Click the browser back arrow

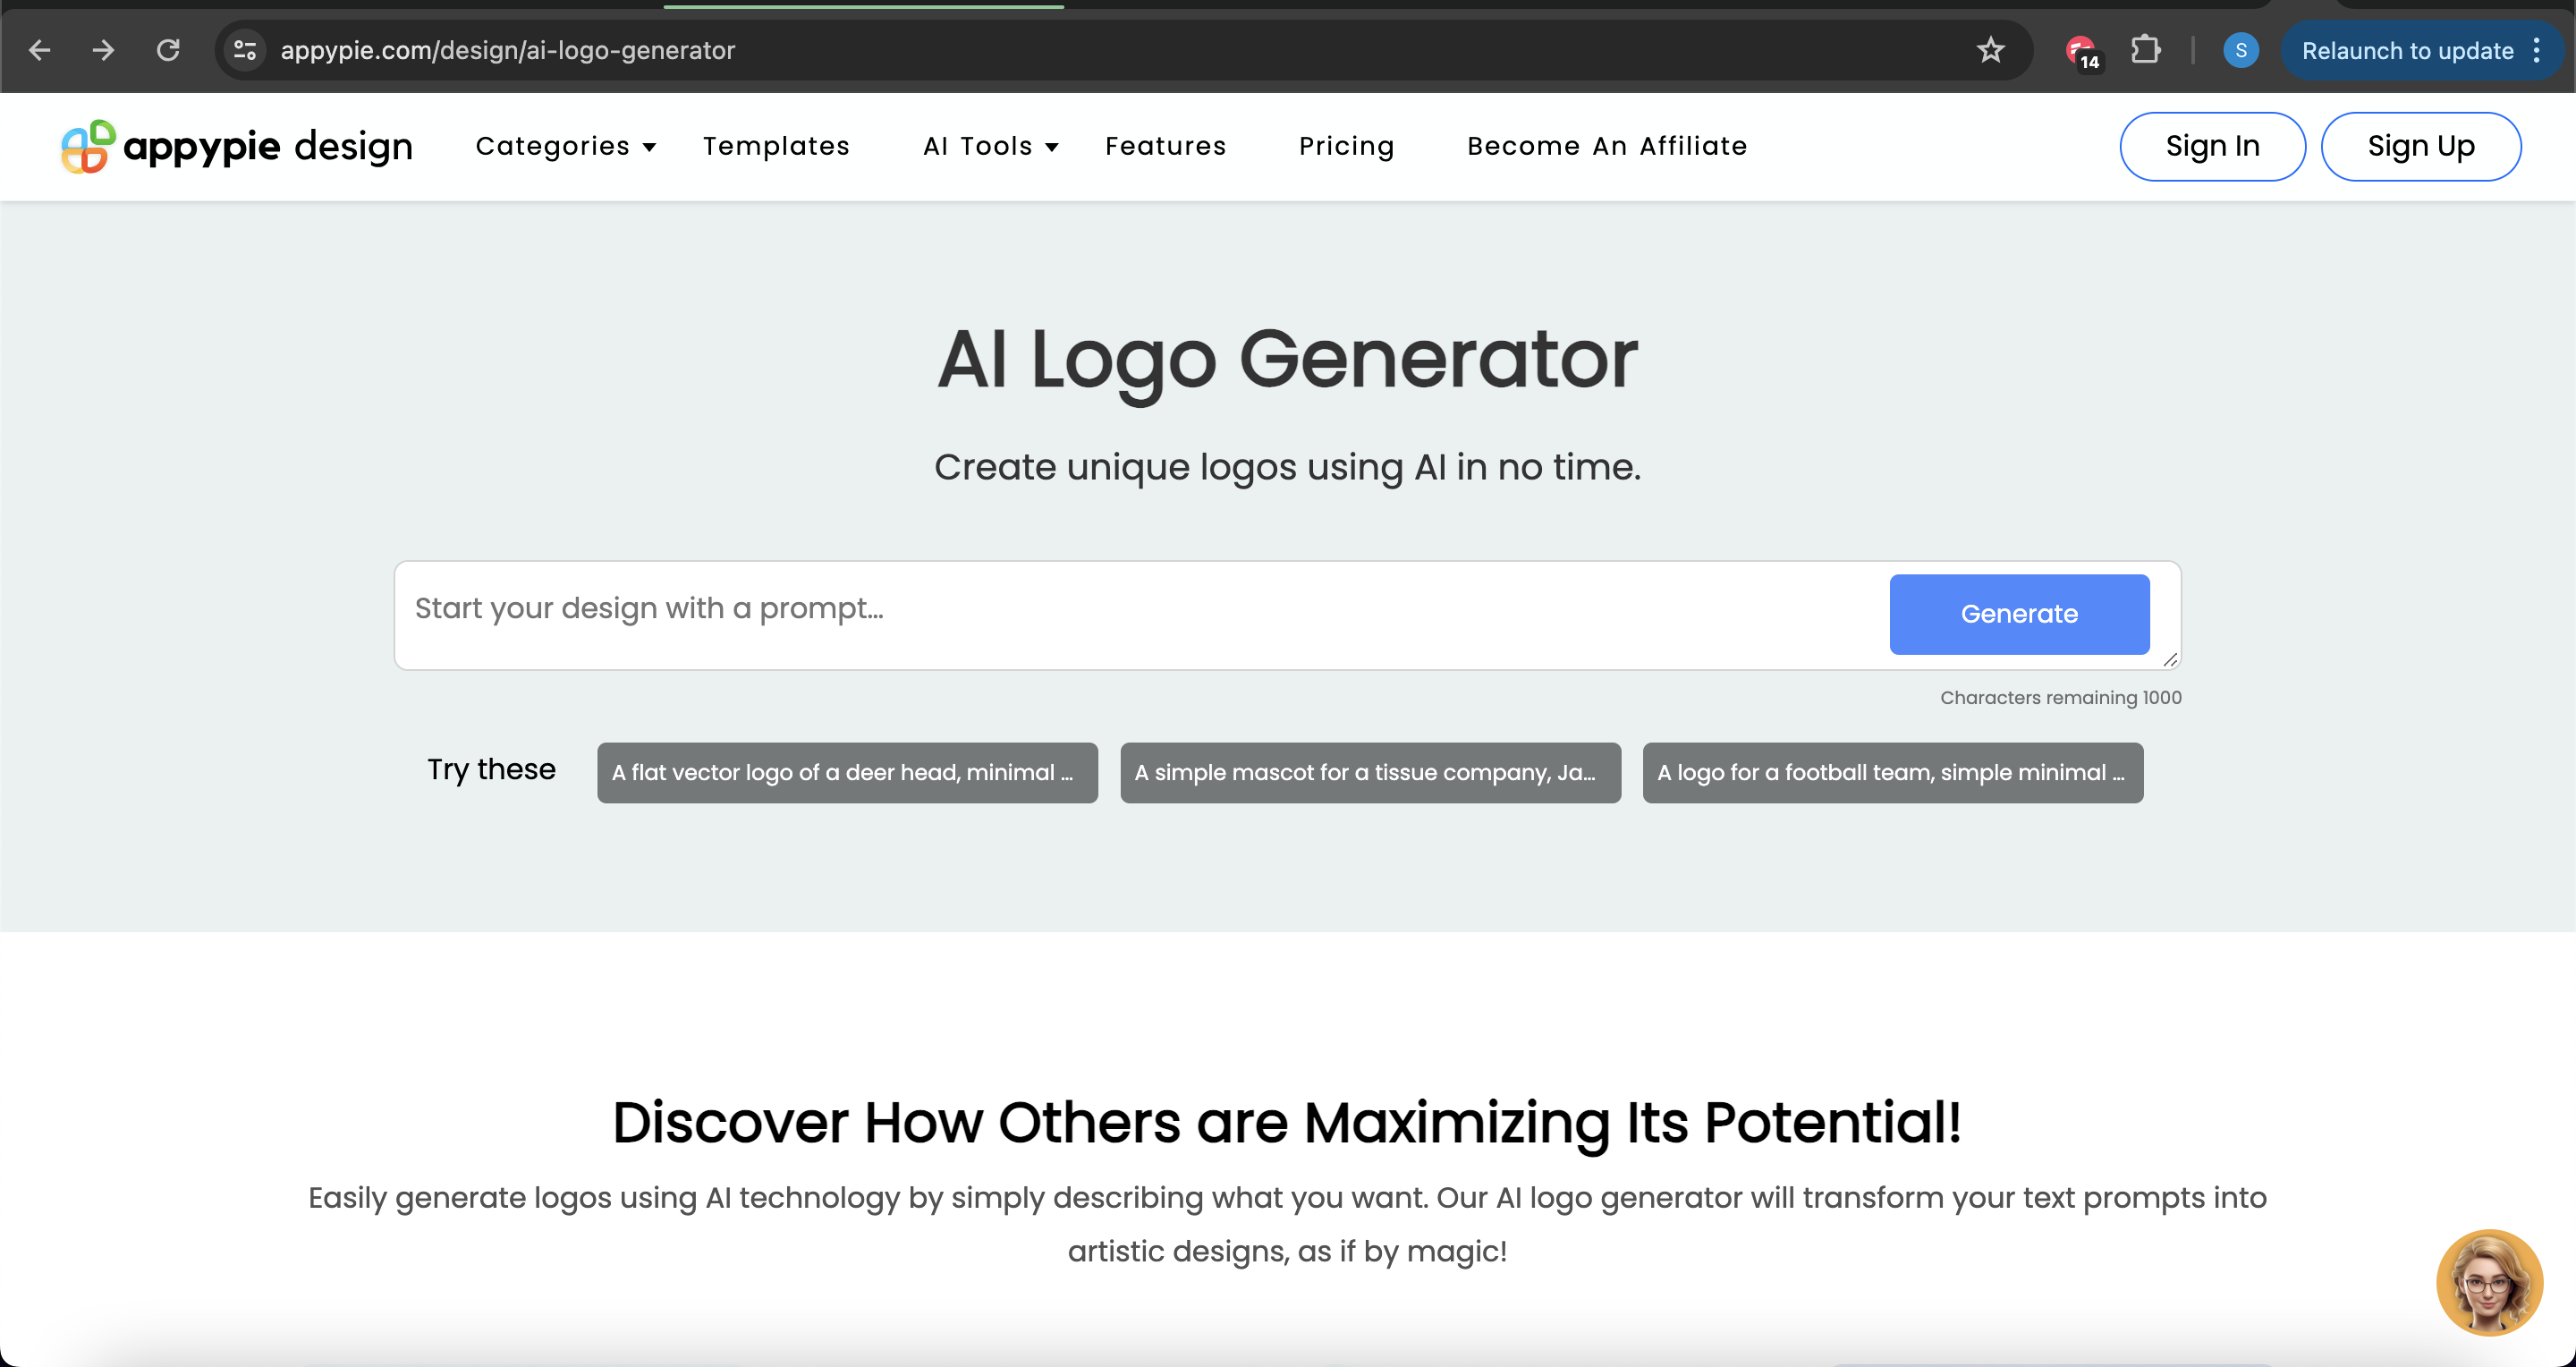point(40,50)
